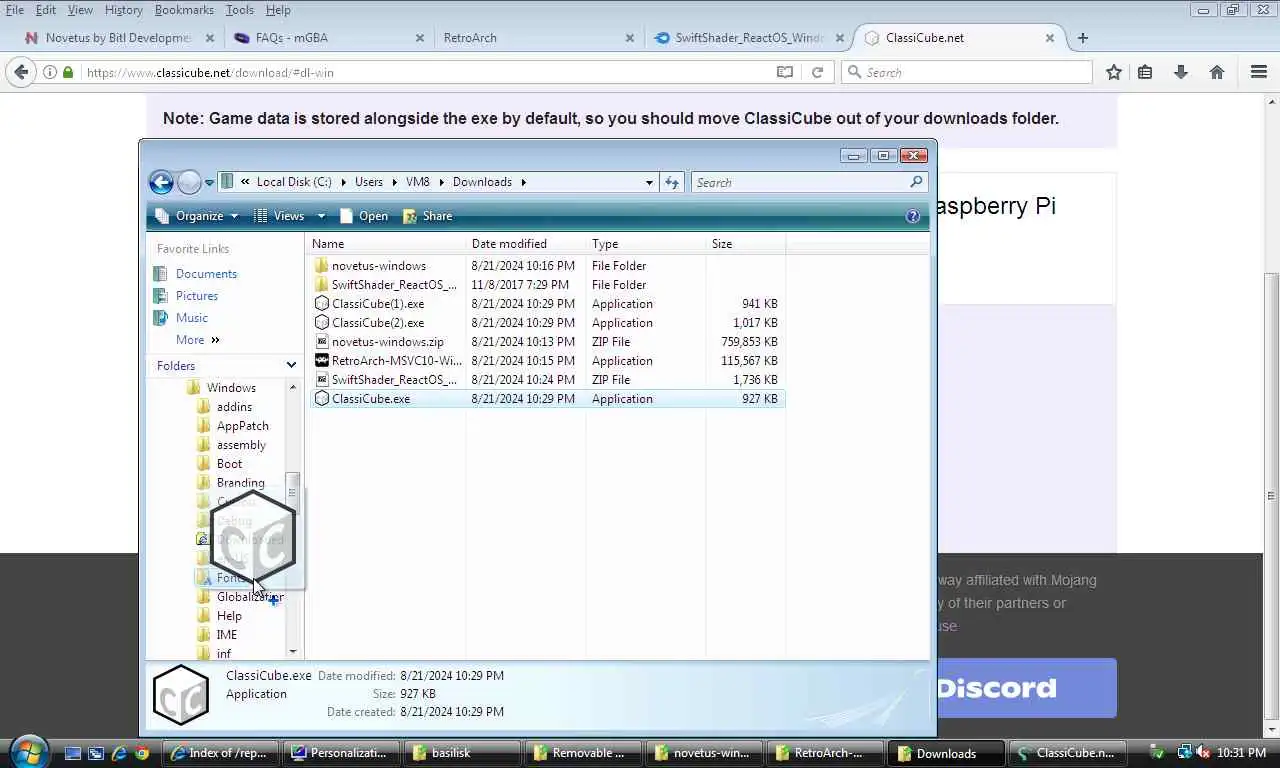Open the Organize menu
This screenshot has width=1280, height=768.
coord(198,216)
